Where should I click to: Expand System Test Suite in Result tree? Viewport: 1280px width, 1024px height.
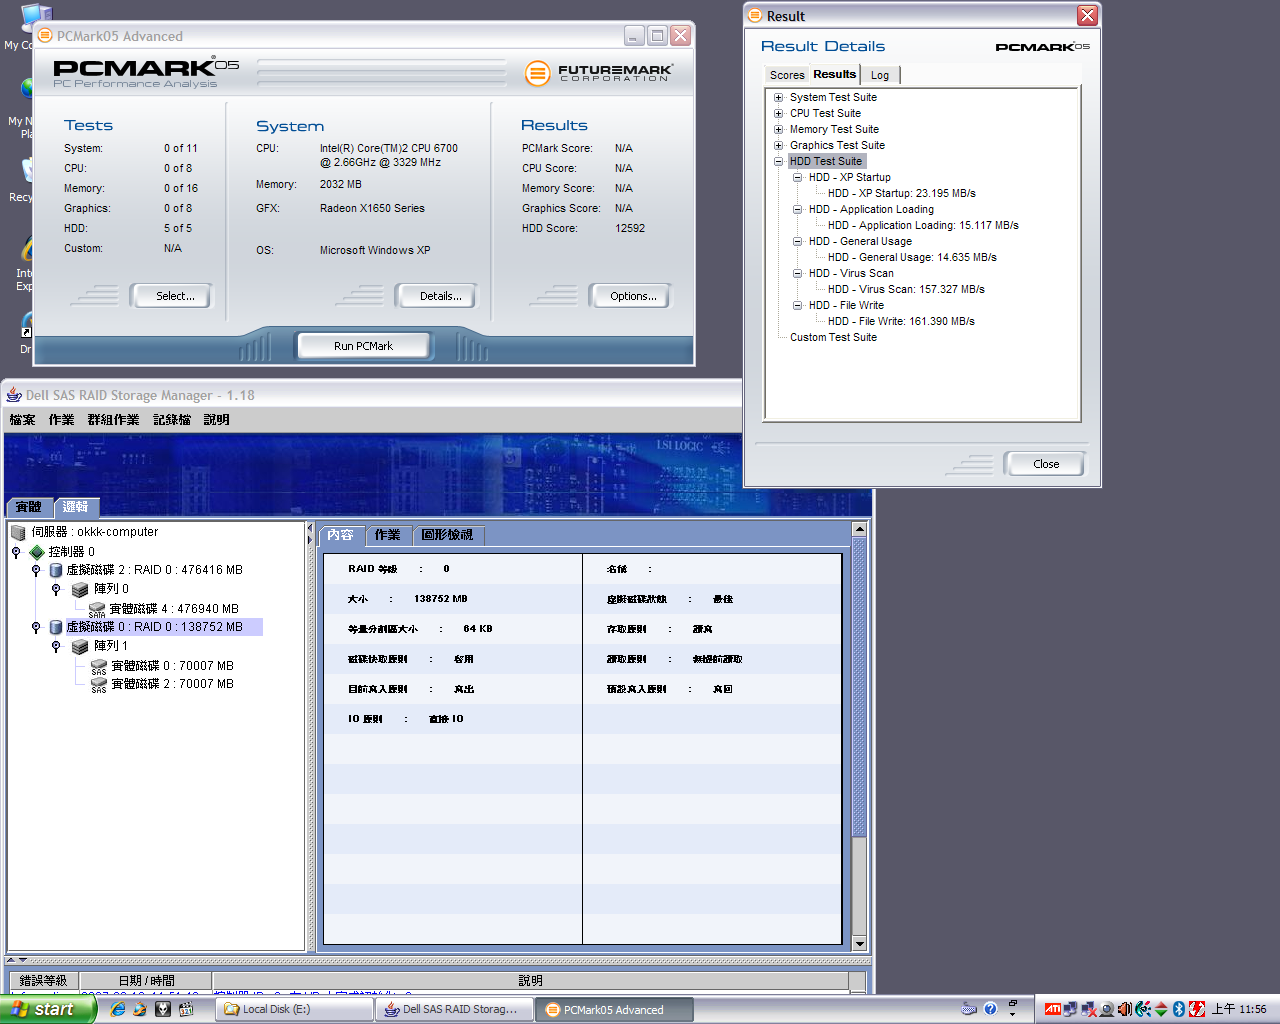(778, 98)
